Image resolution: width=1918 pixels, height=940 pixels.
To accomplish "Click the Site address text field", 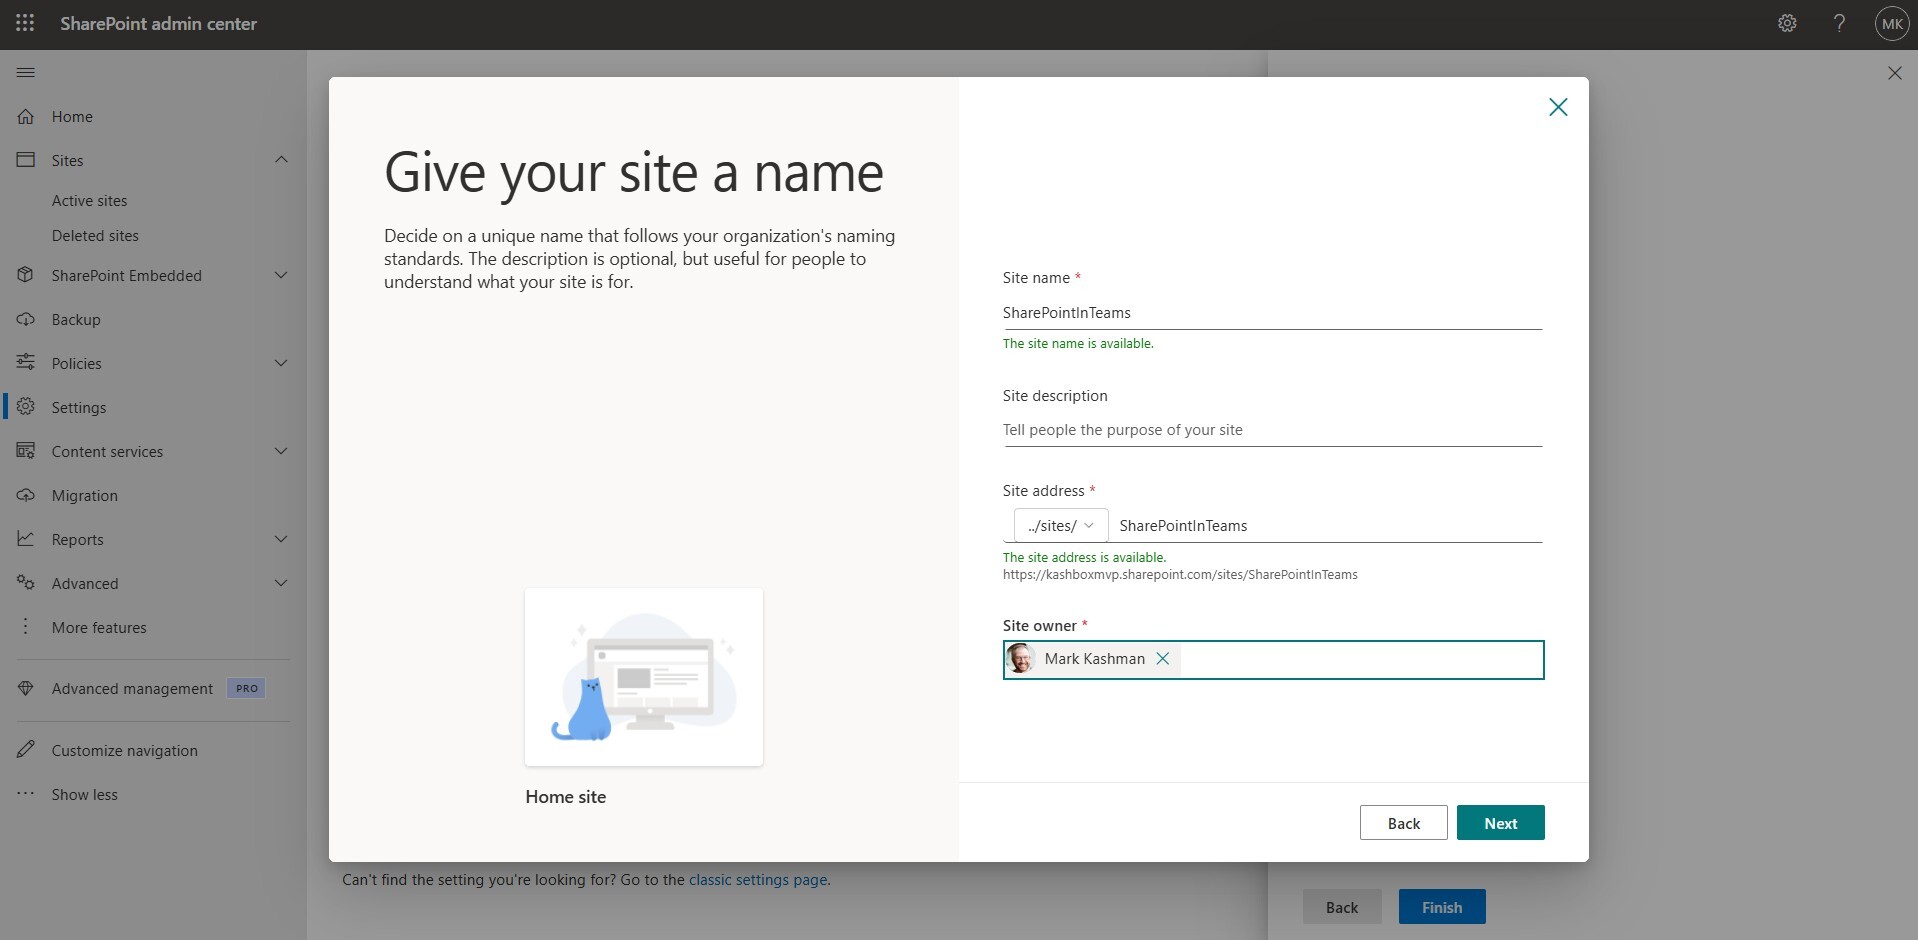I will [x=1328, y=525].
